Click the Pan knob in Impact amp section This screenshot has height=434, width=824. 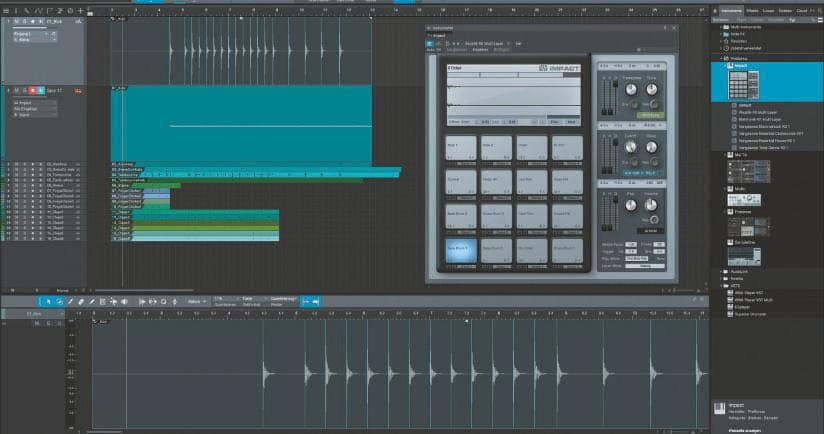click(x=631, y=205)
